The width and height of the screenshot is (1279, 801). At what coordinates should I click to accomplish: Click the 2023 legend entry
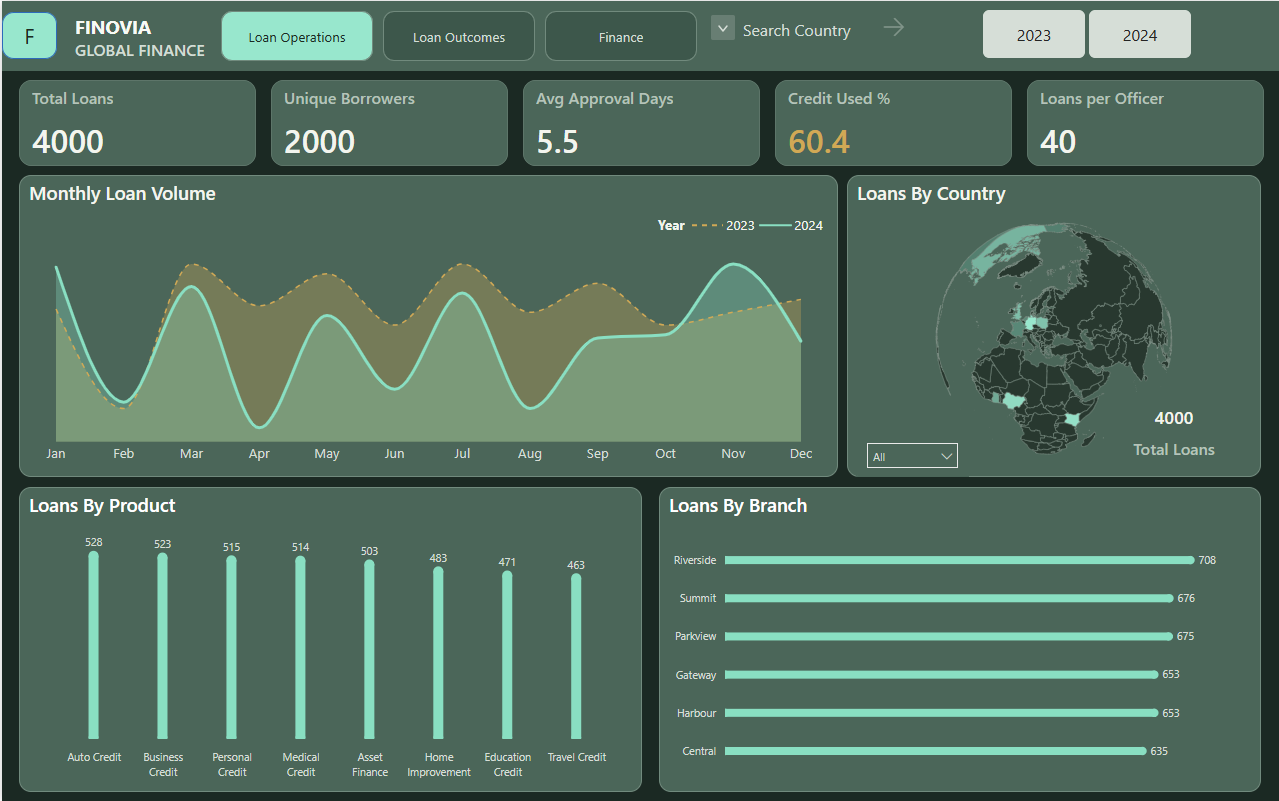click(723, 225)
